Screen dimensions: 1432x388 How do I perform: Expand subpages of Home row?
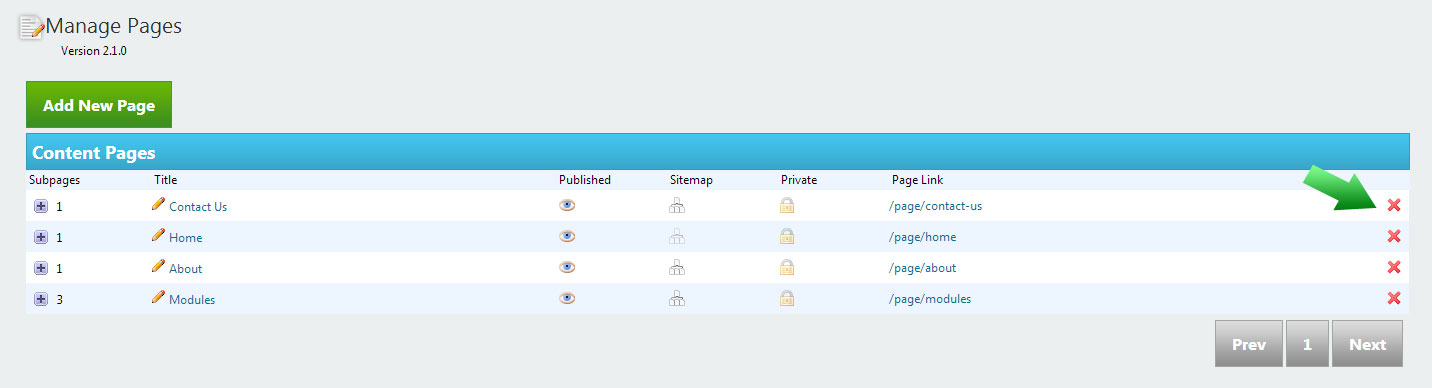[x=41, y=237]
